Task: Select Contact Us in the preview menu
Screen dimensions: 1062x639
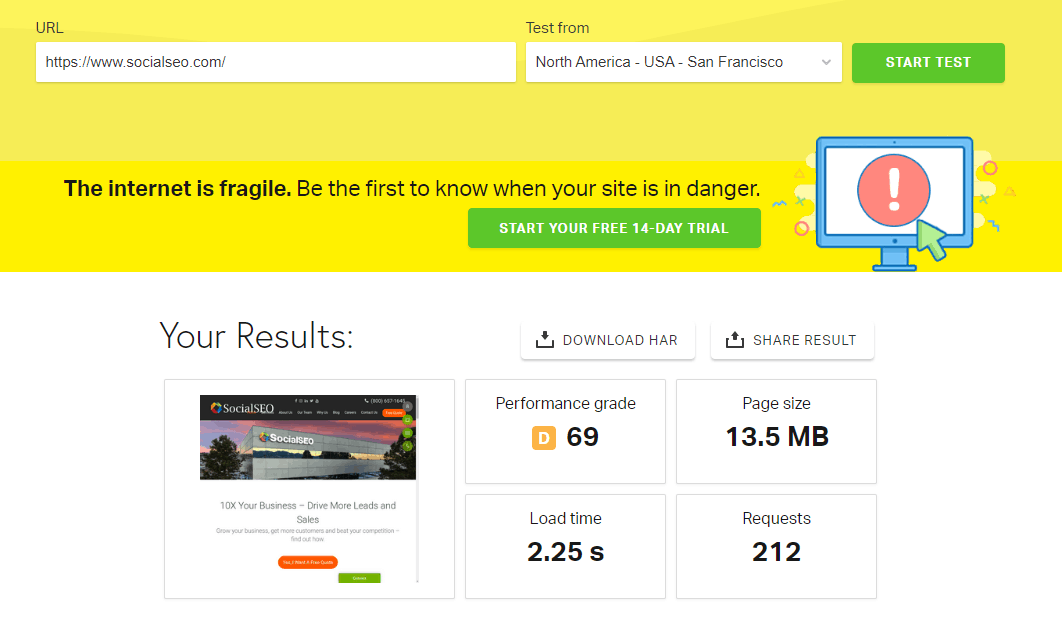Action: pyautogui.click(x=369, y=412)
